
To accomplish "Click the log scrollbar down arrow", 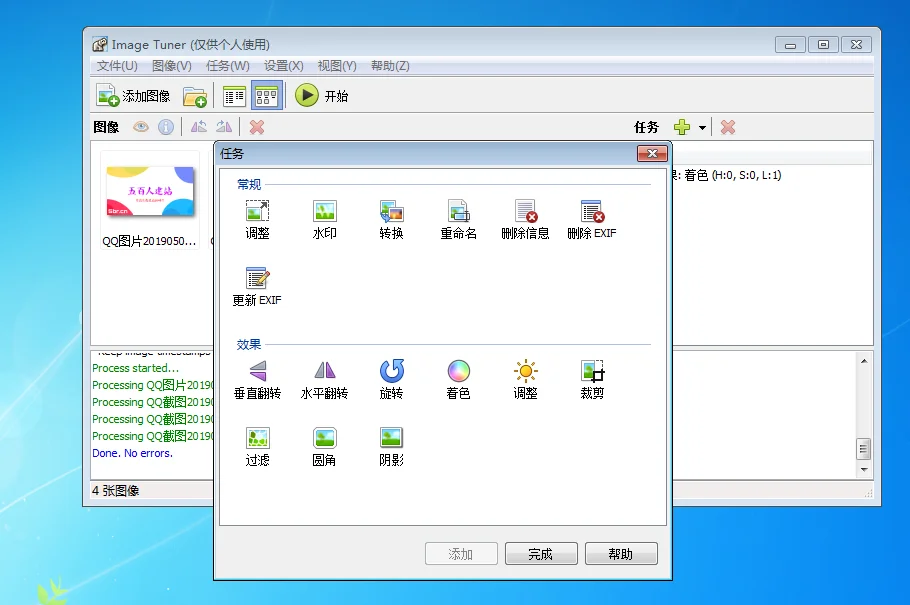I will [x=864, y=469].
